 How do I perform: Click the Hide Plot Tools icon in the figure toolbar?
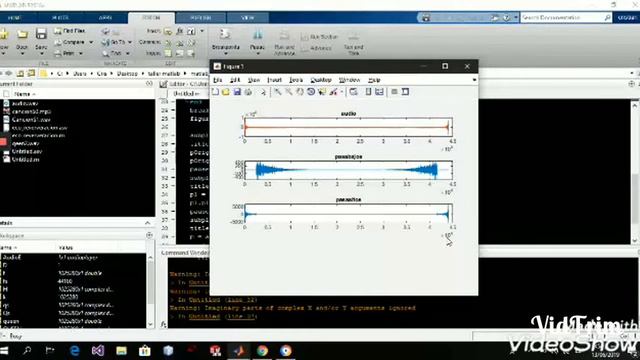click(394, 92)
